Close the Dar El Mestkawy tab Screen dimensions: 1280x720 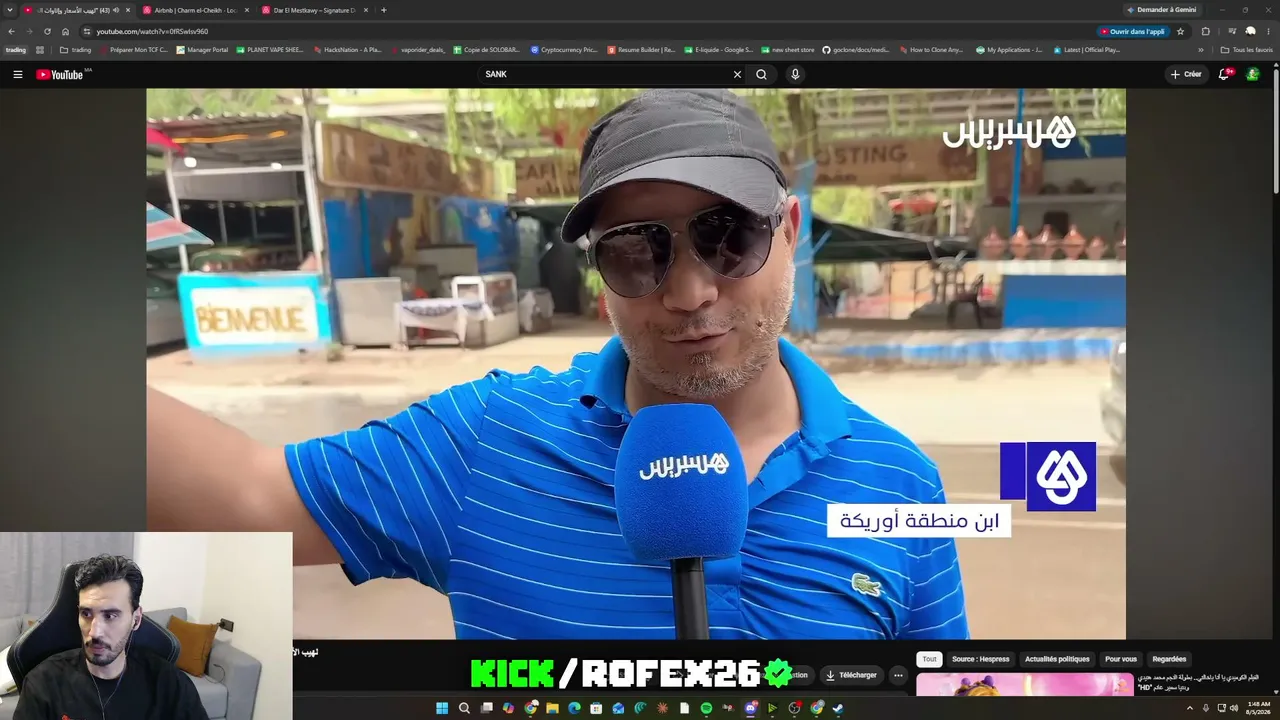click(x=366, y=10)
